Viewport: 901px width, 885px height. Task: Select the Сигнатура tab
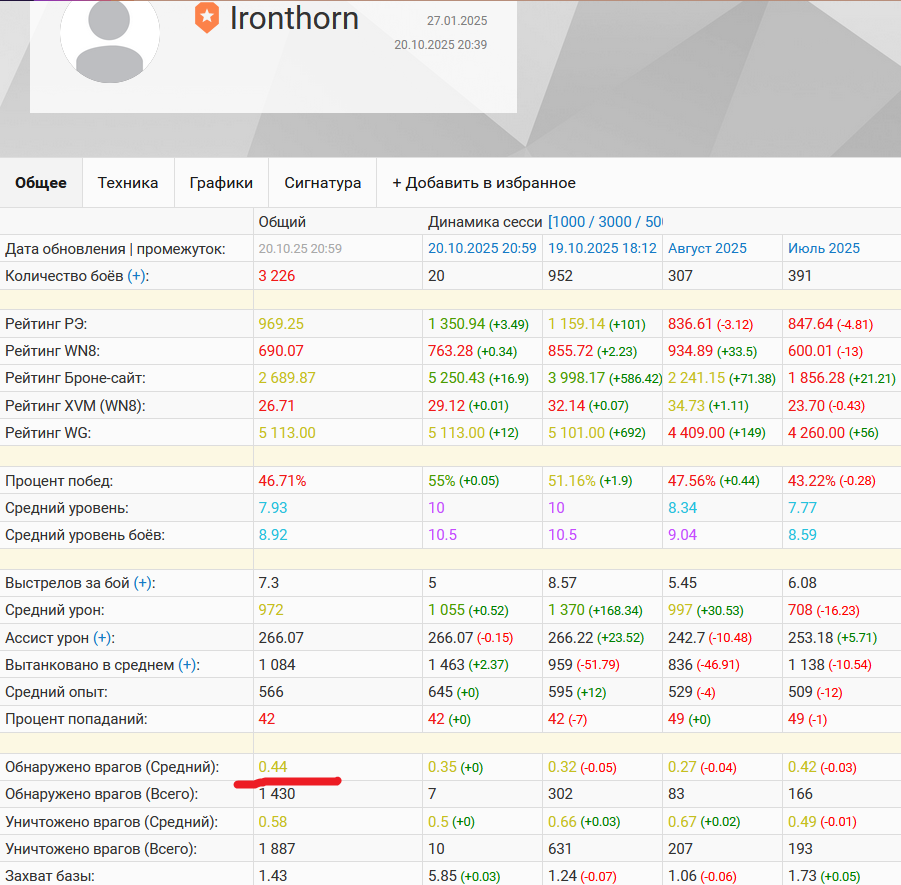tap(322, 183)
